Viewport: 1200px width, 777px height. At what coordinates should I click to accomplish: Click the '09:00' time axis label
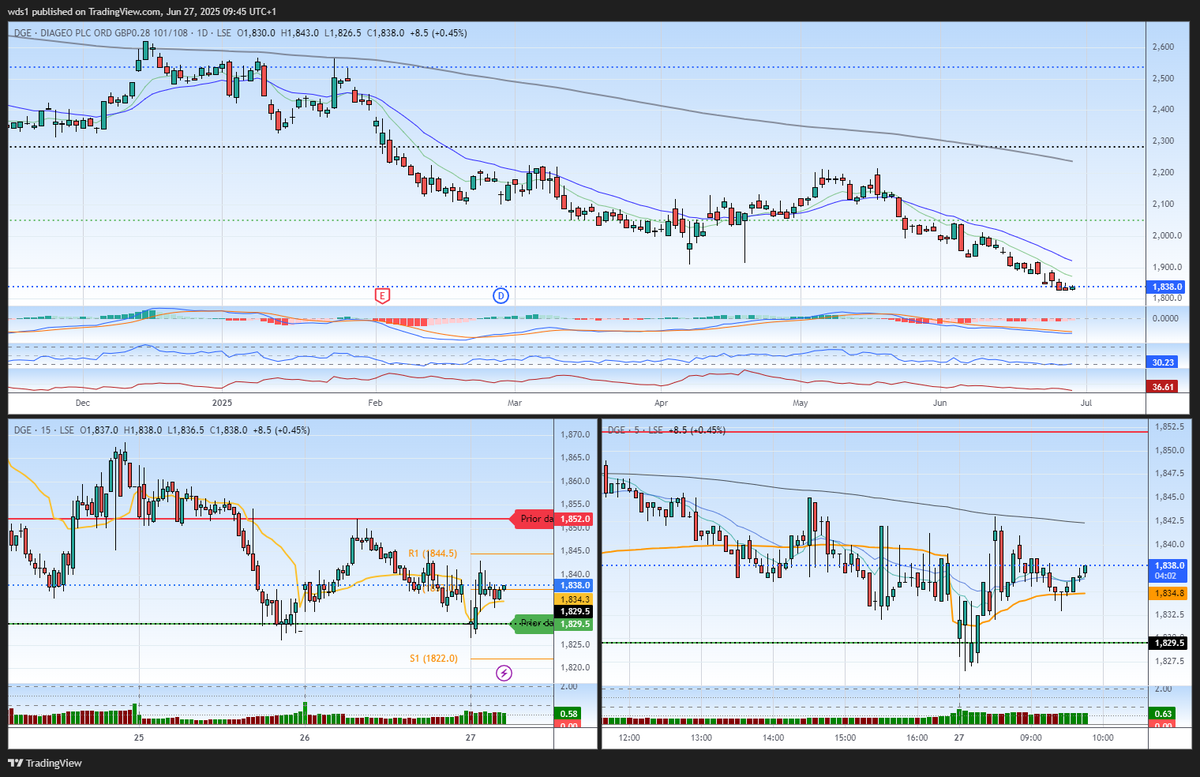pyautogui.click(x=1030, y=737)
